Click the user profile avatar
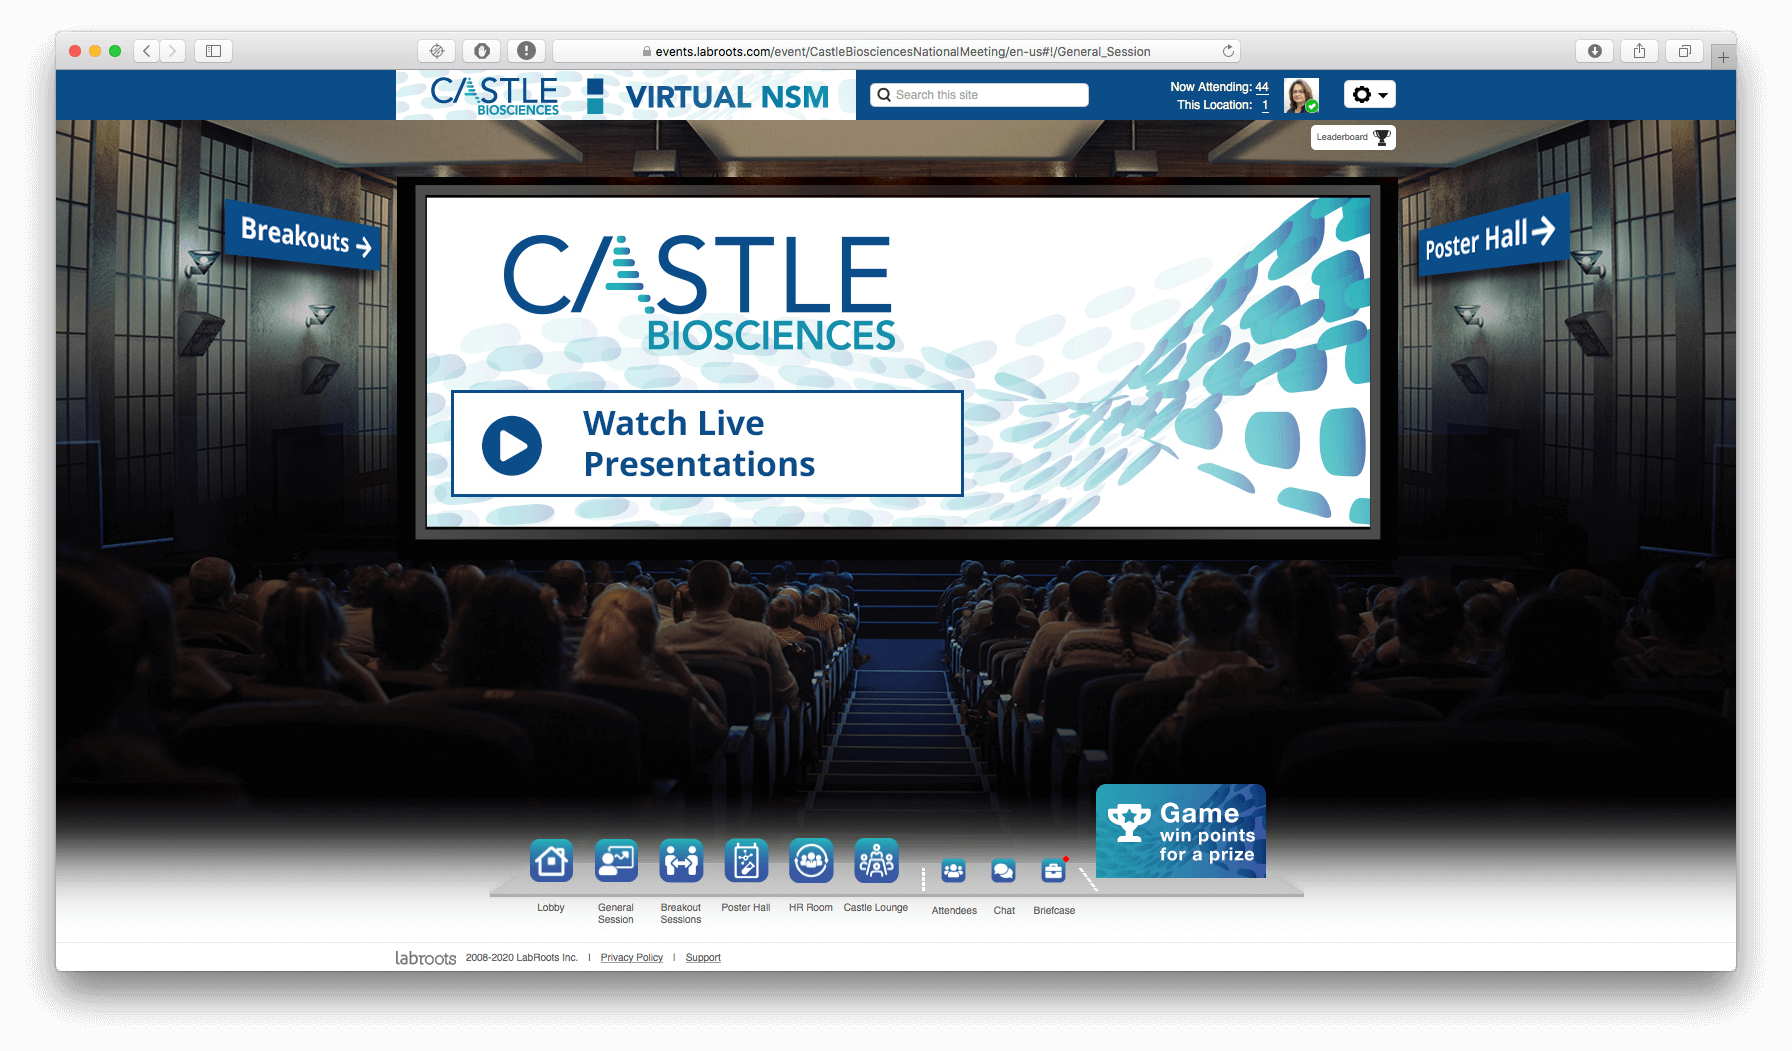Image resolution: width=1792 pixels, height=1051 pixels. click(1301, 95)
